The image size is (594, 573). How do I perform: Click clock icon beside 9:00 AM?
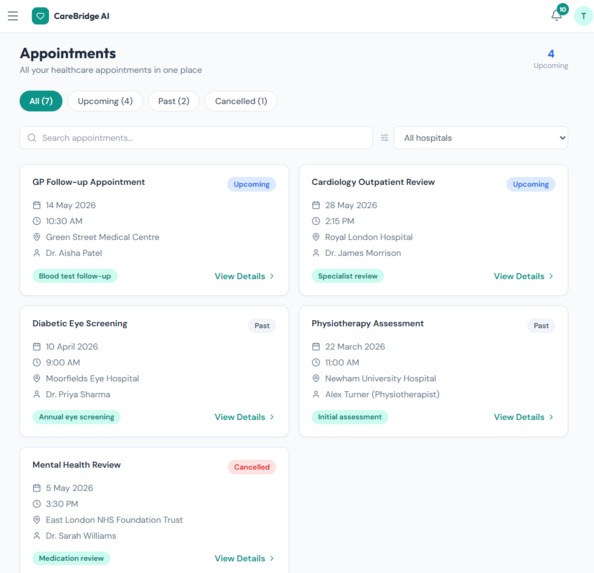(x=37, y=362)
